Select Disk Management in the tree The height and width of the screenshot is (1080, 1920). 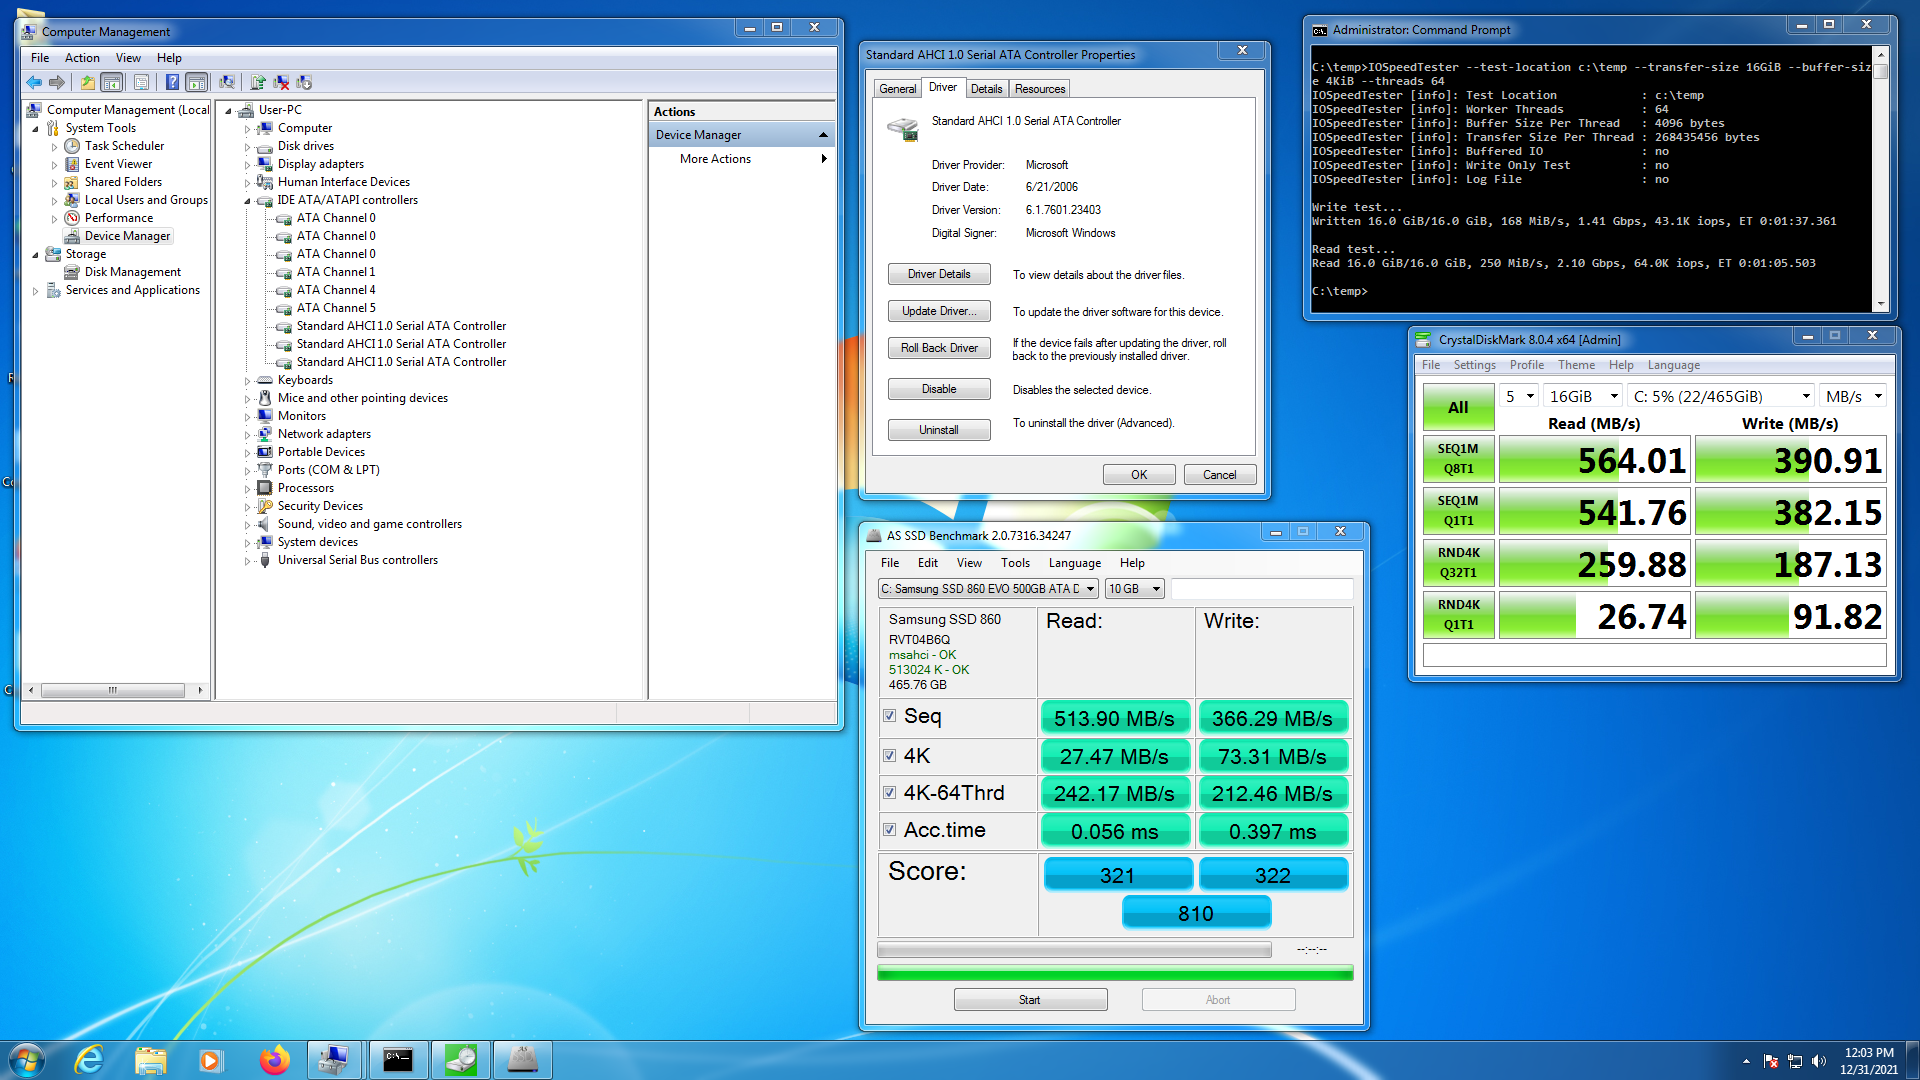tap(132, 272)
